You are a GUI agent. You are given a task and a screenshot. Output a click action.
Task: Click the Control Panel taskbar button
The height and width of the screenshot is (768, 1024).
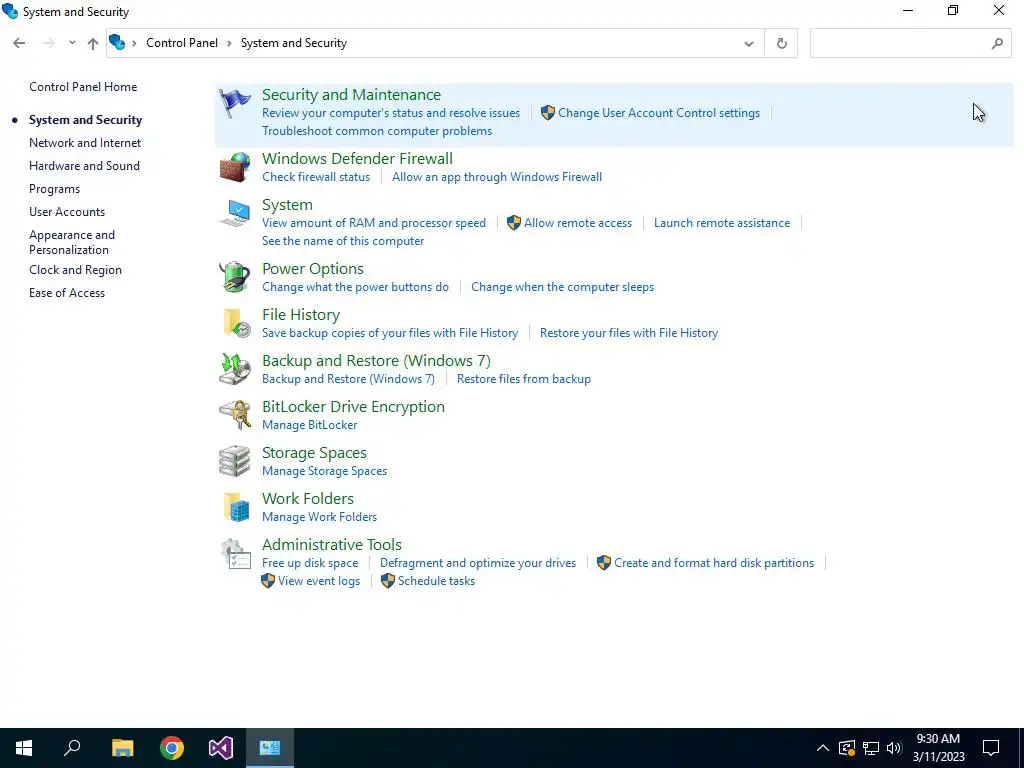(x=270, y=748)
